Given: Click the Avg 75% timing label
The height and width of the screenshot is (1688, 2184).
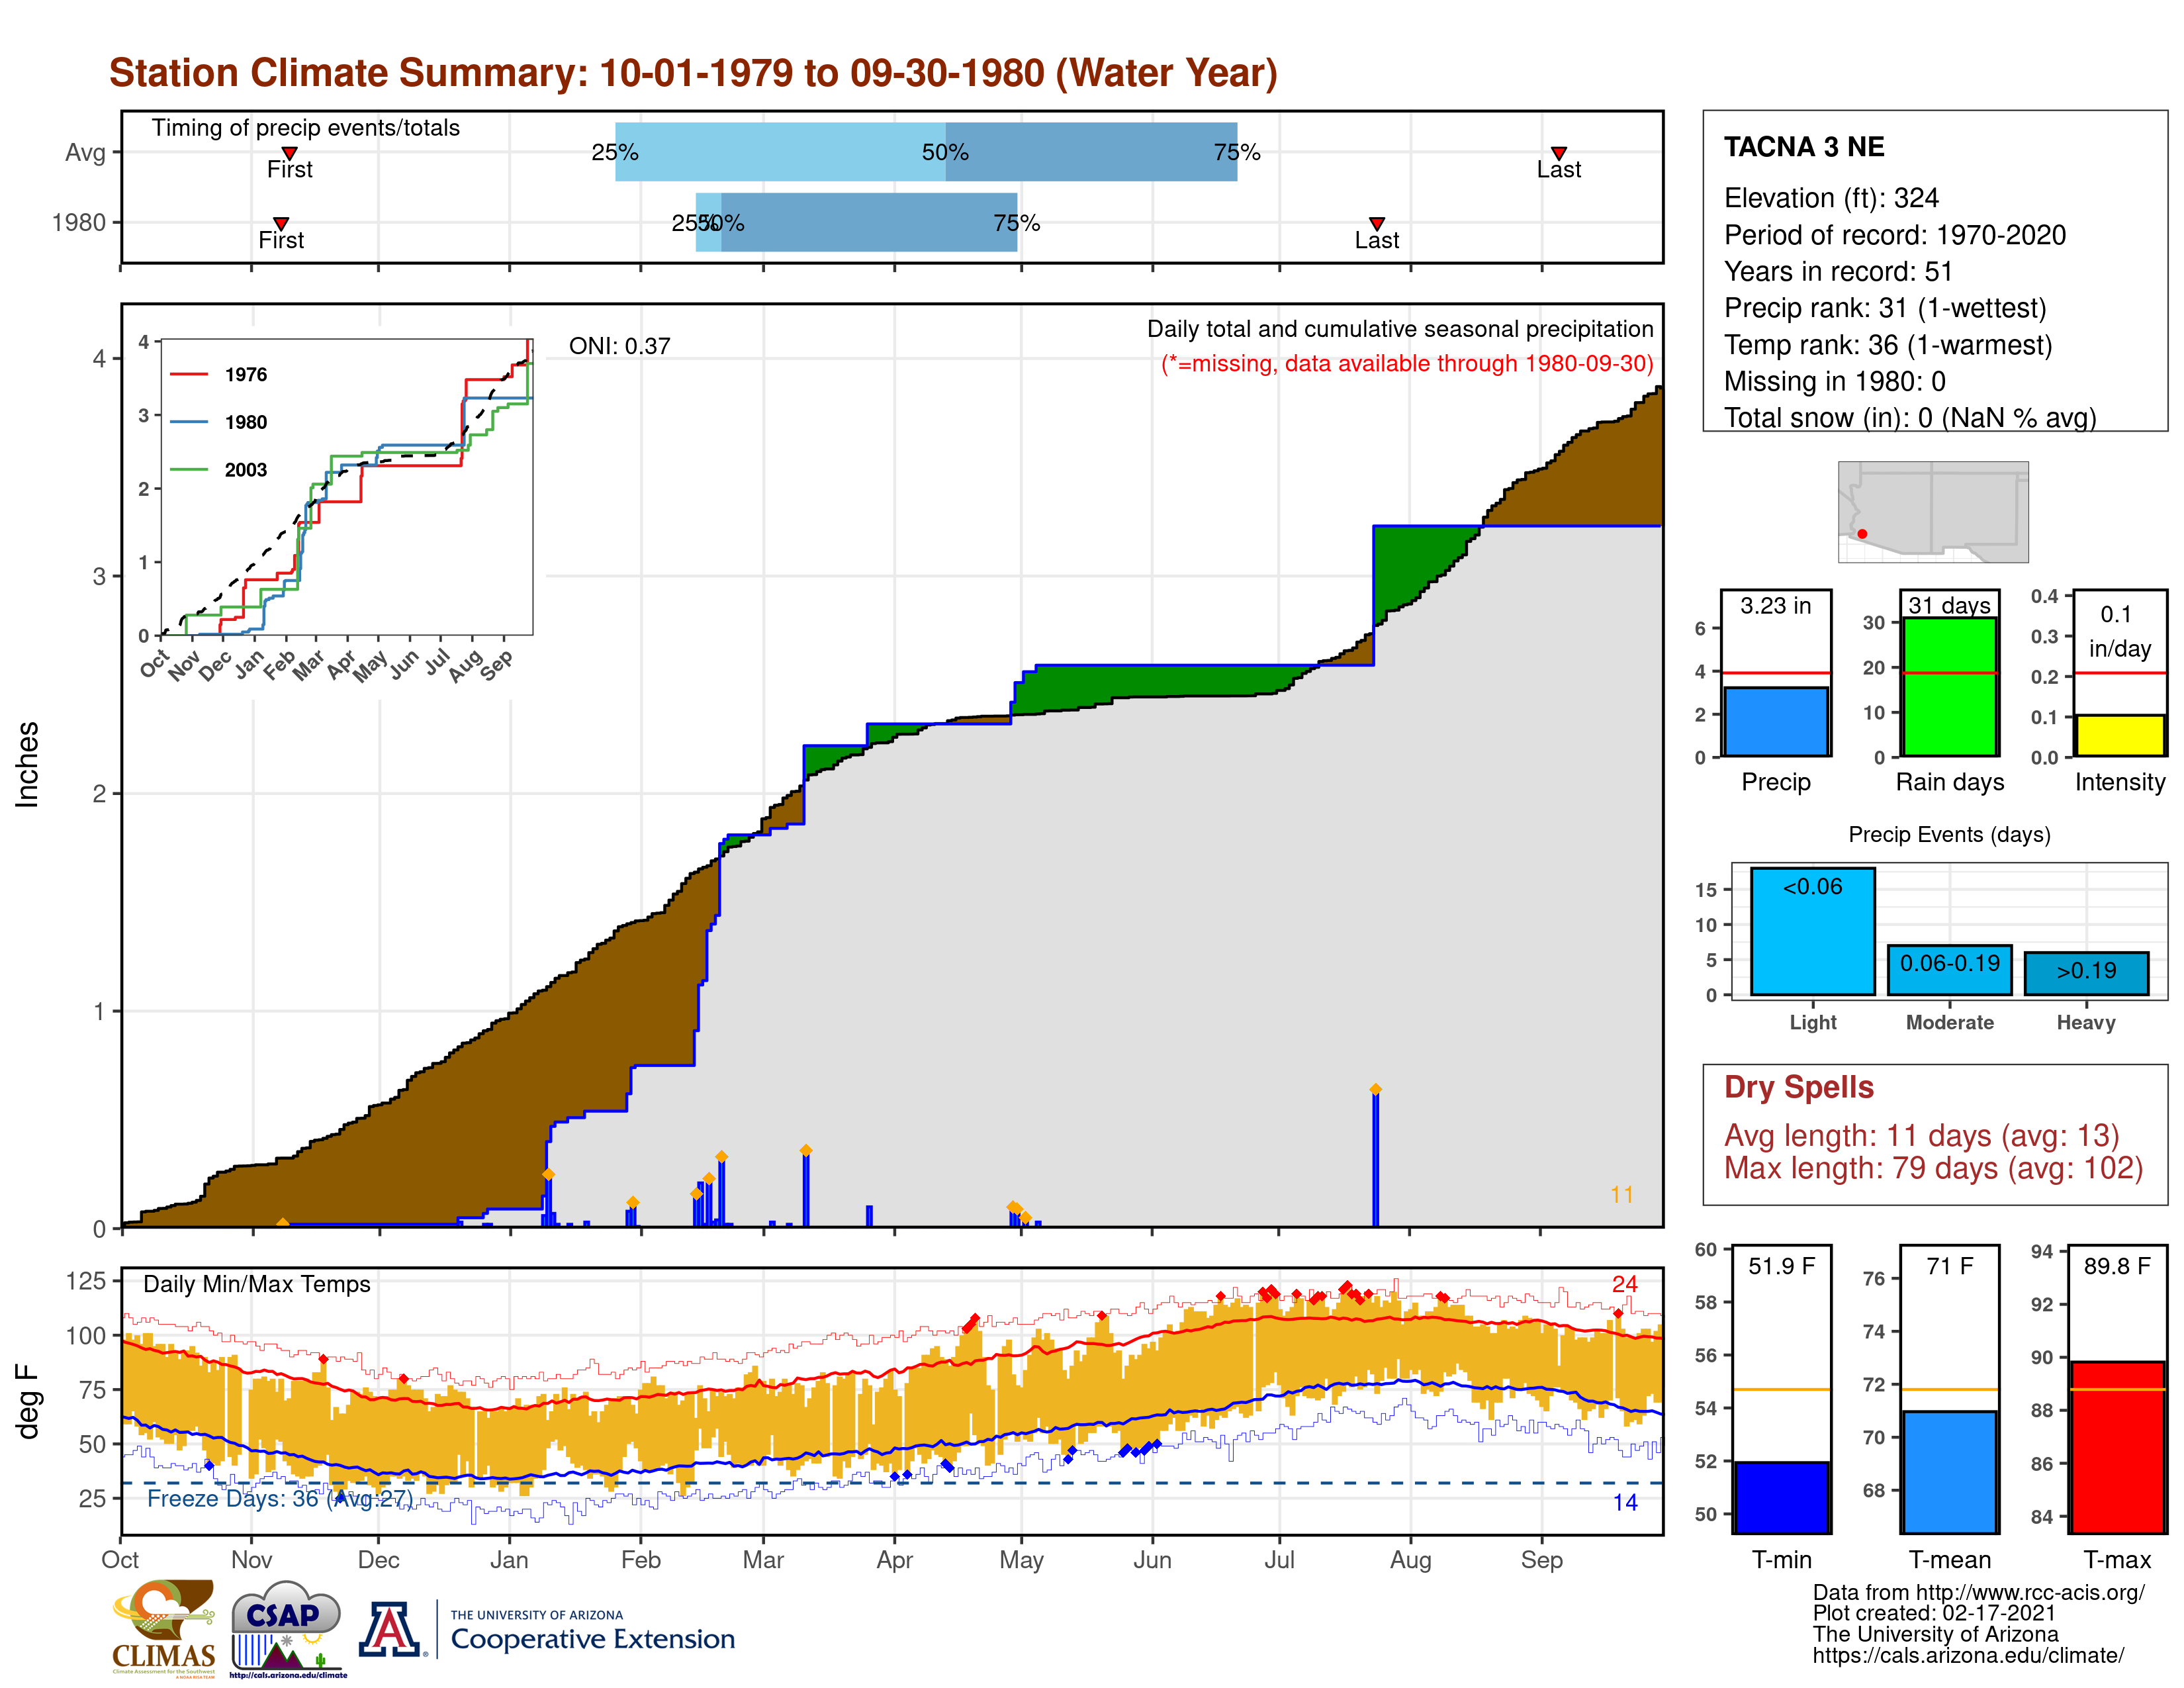Looking at the screenshot, I should [x=1236, y=152].
